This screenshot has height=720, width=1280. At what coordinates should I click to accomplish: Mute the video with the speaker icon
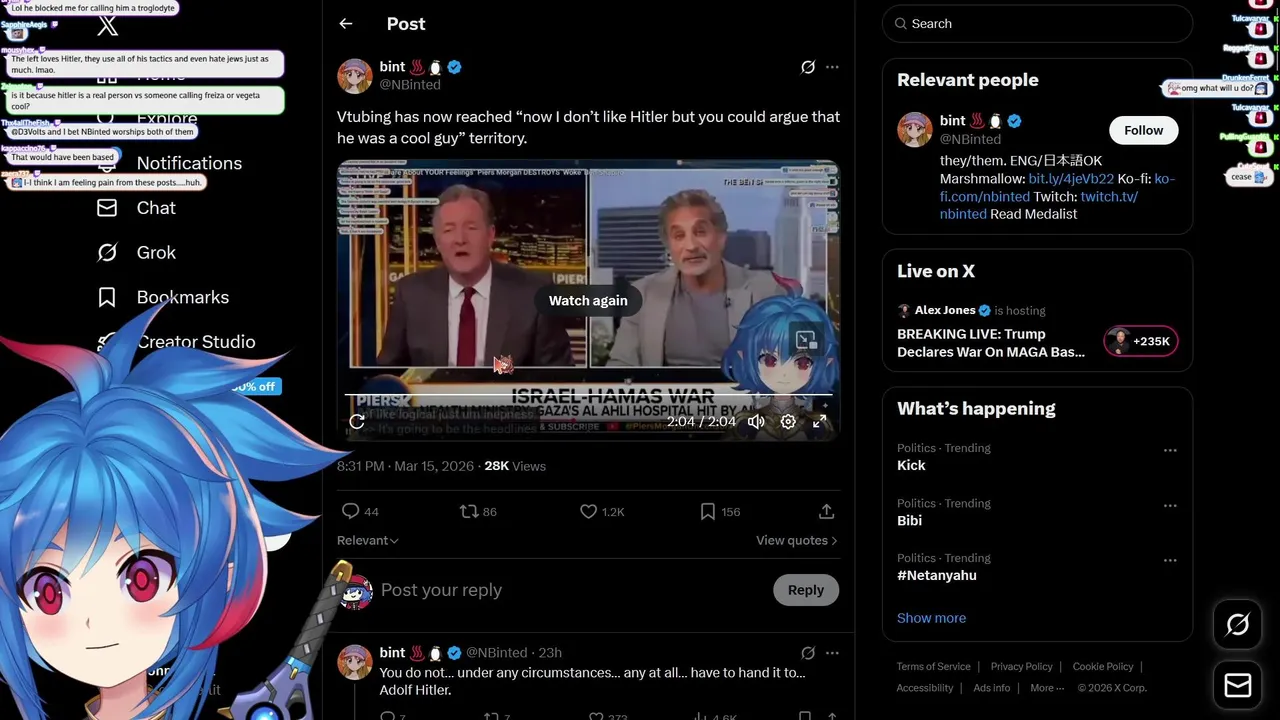pos(756,422)
